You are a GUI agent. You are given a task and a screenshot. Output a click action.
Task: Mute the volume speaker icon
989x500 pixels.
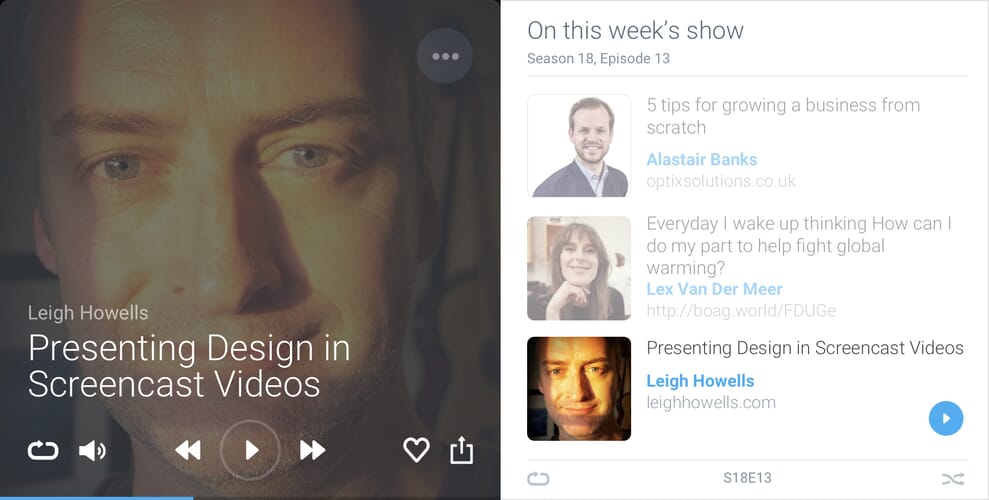point(92,451)
